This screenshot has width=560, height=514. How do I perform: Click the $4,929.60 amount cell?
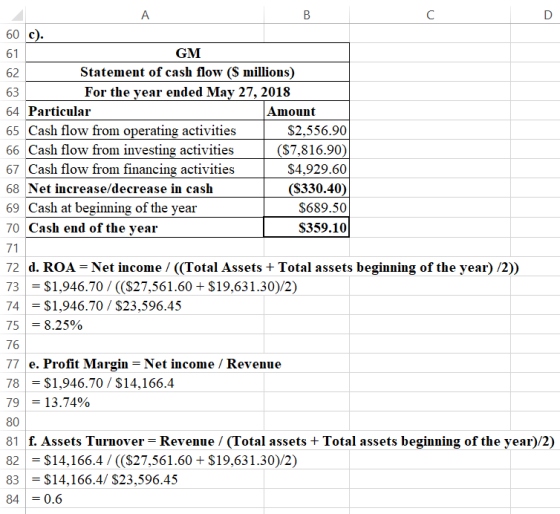(x=306, y=169)
